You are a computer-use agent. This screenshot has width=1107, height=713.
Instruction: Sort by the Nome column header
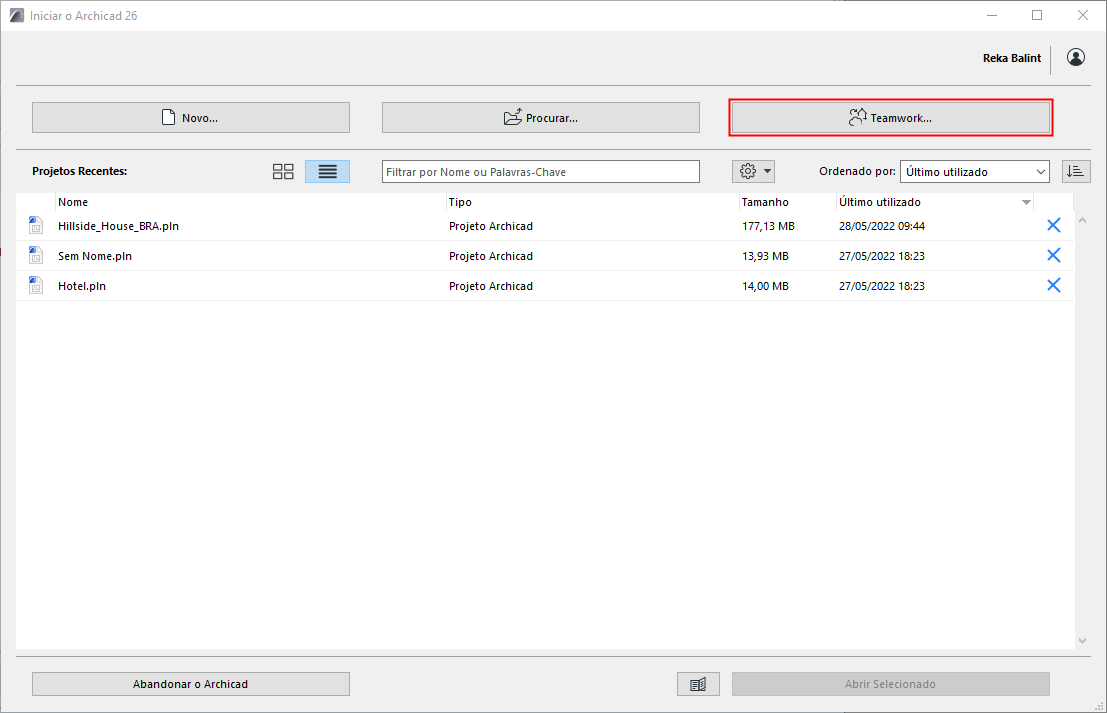(251, 202)
